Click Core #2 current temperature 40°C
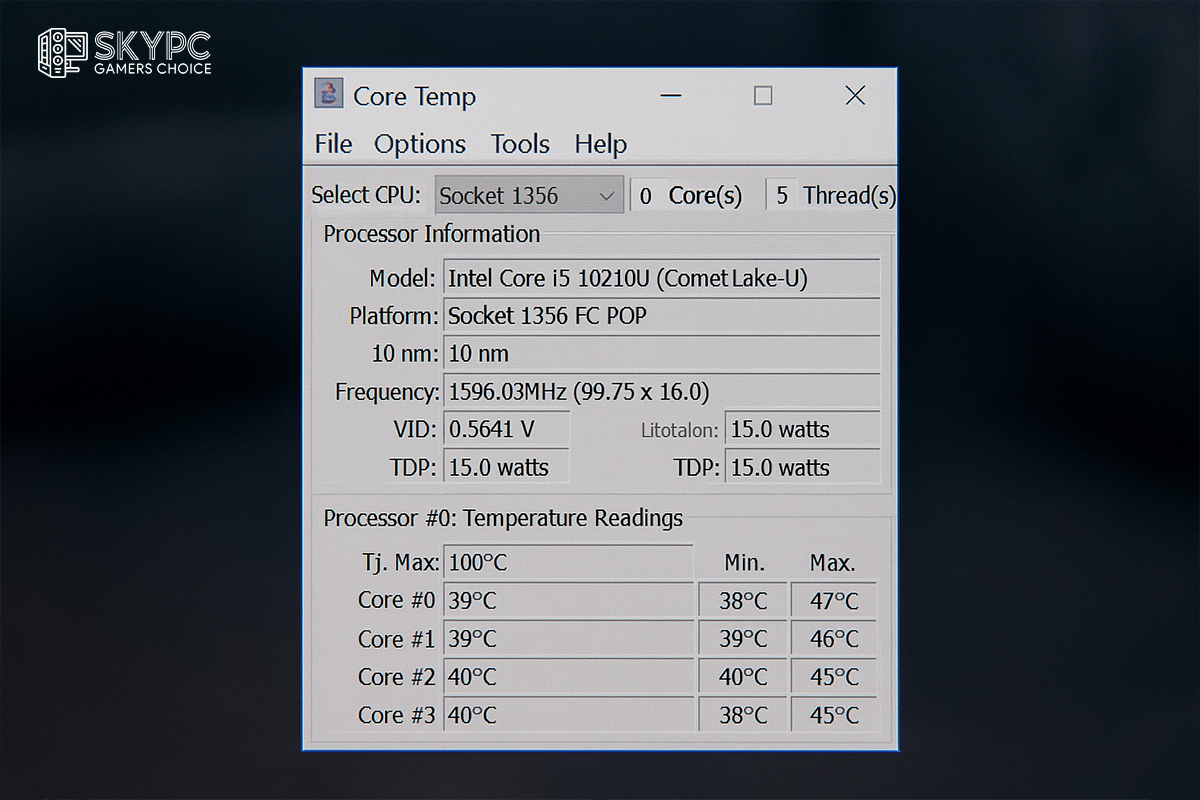This screenshot has width=1200, height=800. 568,676
